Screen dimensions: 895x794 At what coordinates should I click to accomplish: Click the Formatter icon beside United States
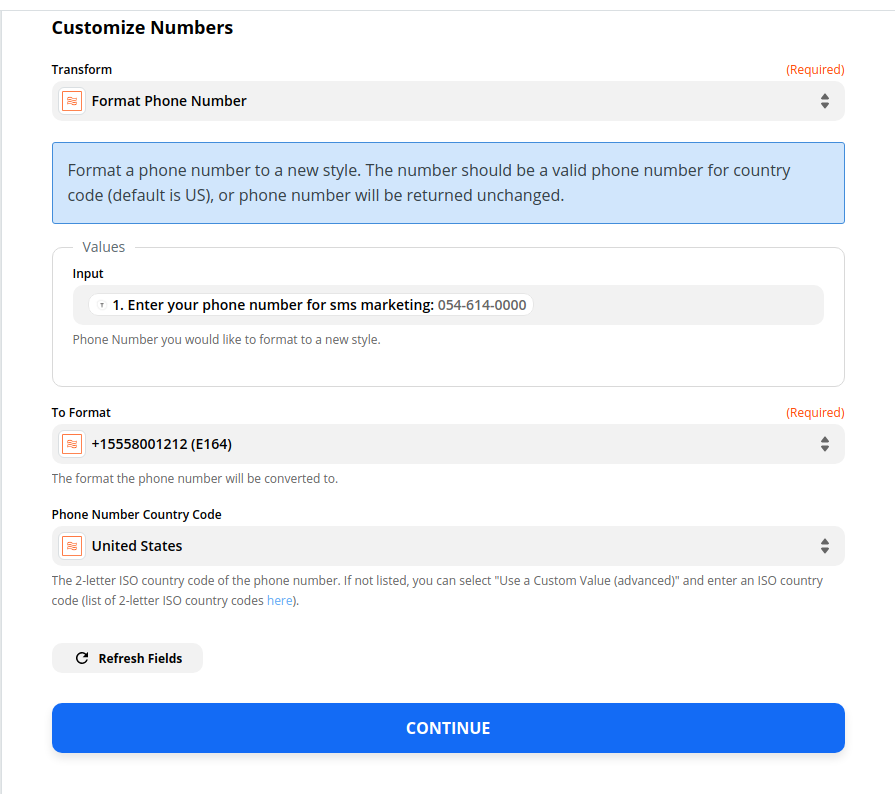72,546
